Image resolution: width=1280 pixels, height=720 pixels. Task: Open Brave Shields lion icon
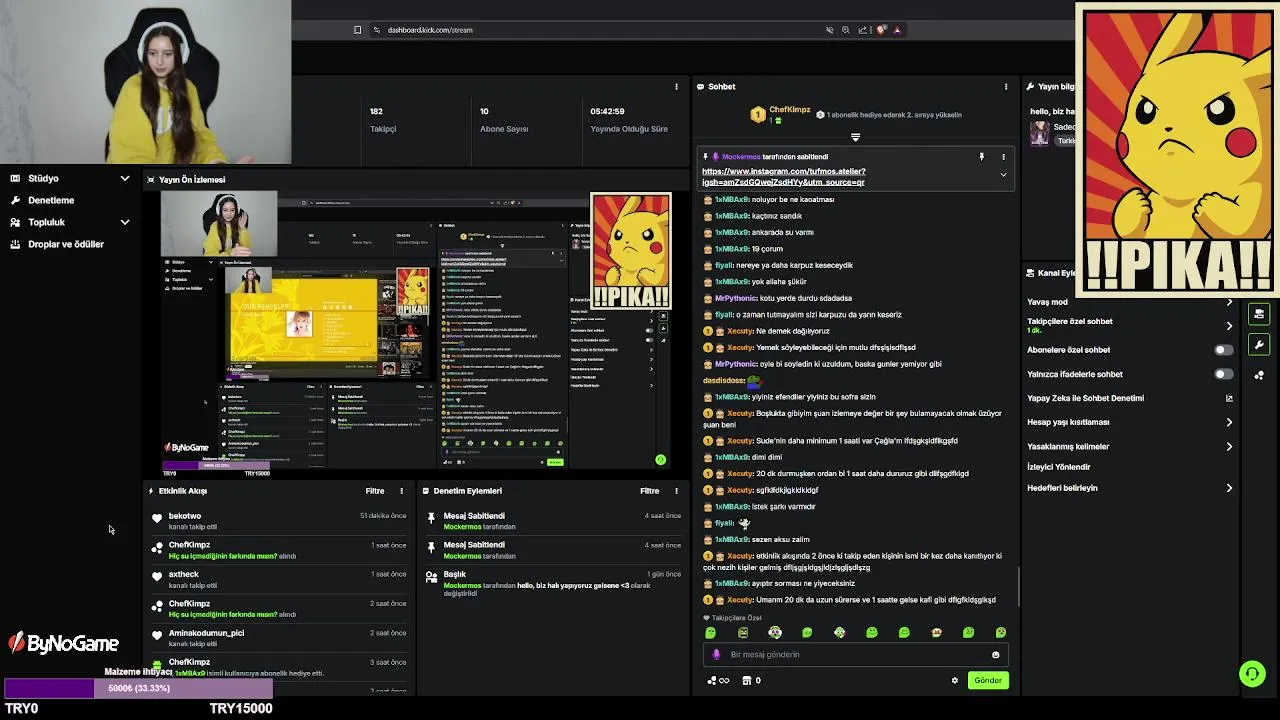(x=881, y=30)
